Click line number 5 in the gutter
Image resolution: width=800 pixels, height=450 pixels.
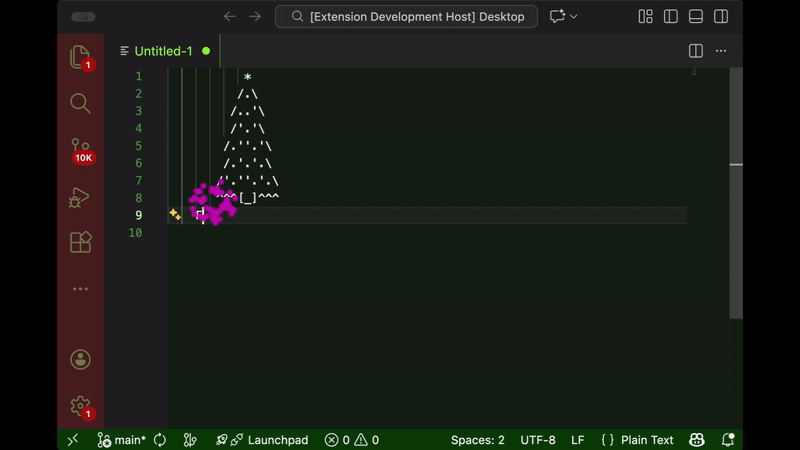pos(139,146)
